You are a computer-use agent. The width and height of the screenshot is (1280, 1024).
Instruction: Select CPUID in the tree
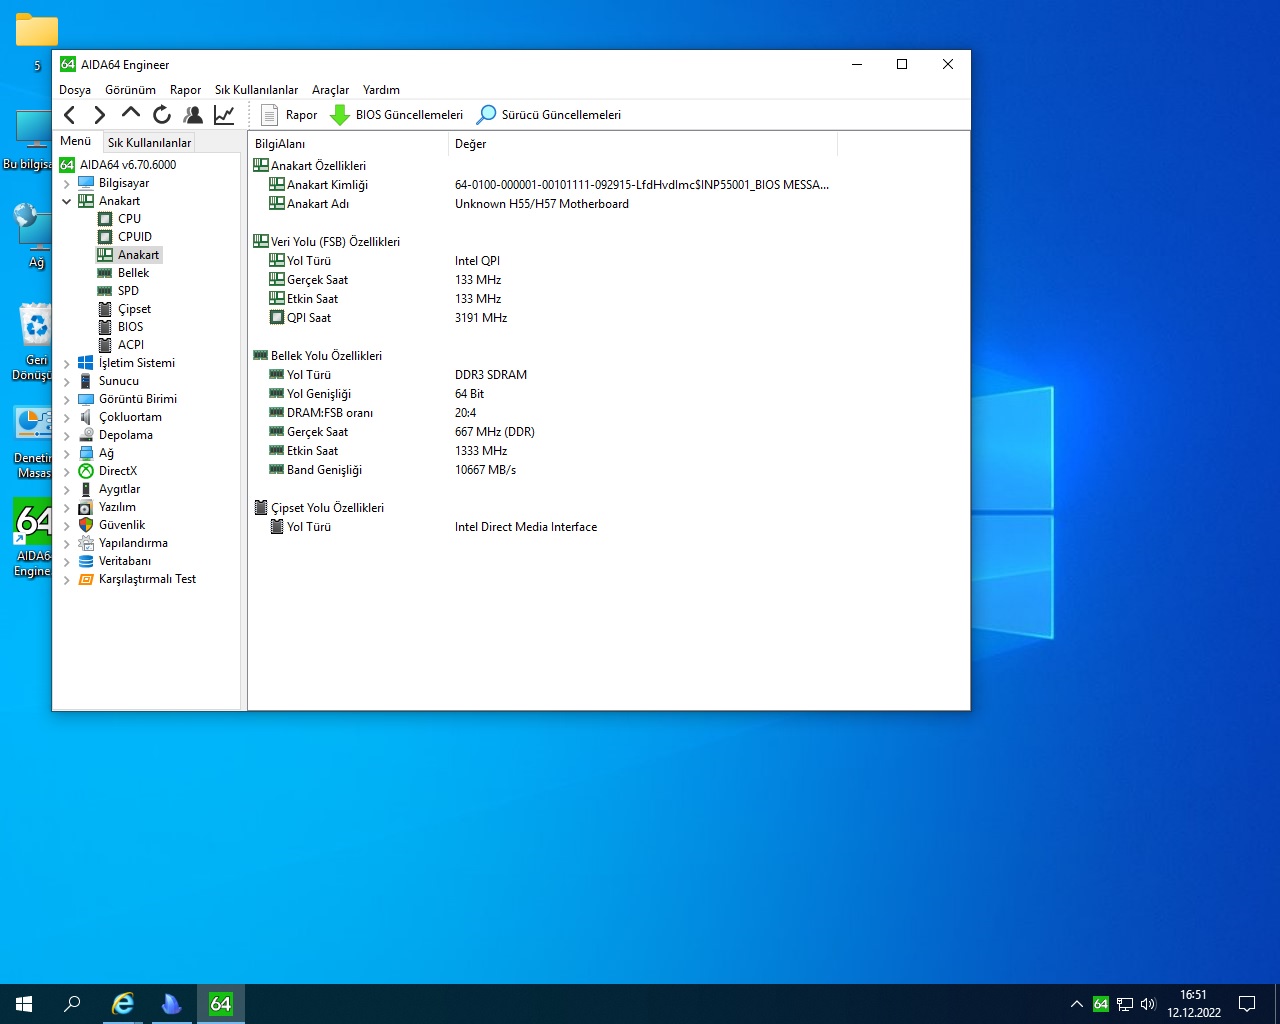click(134, 237)
